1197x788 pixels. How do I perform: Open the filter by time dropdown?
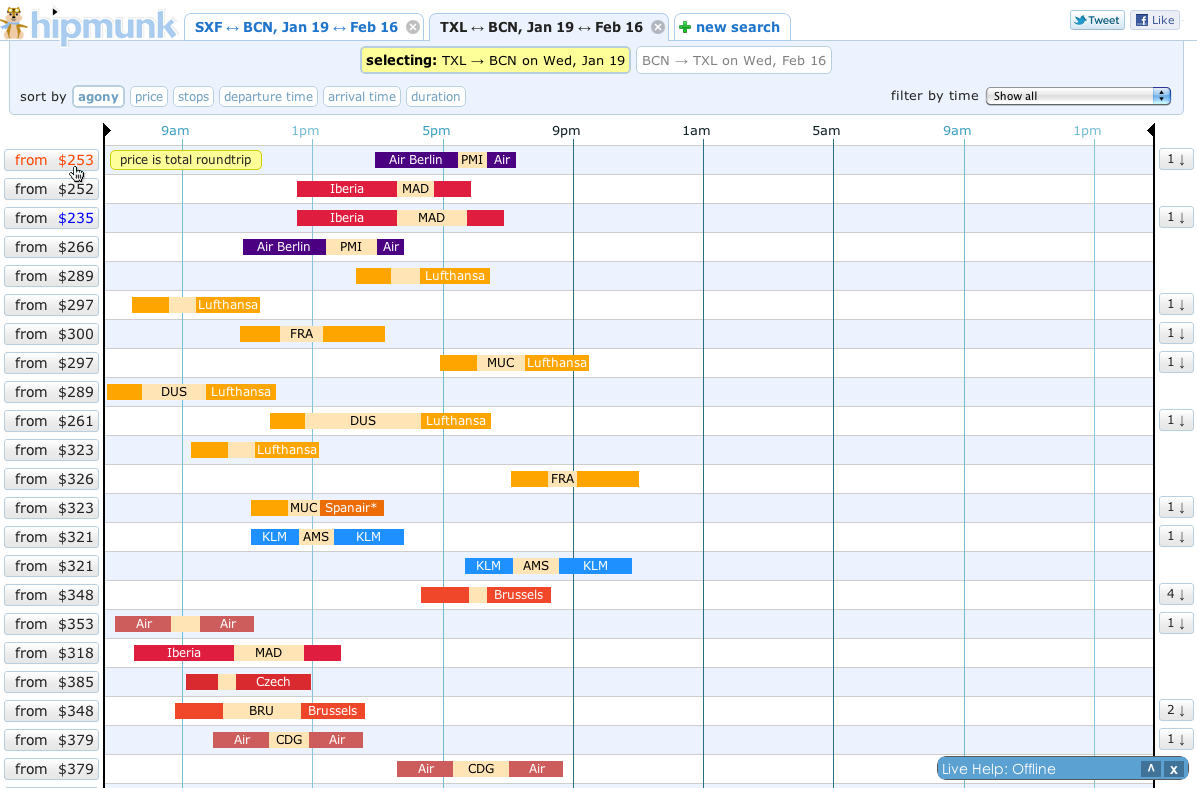(1078, 96)
